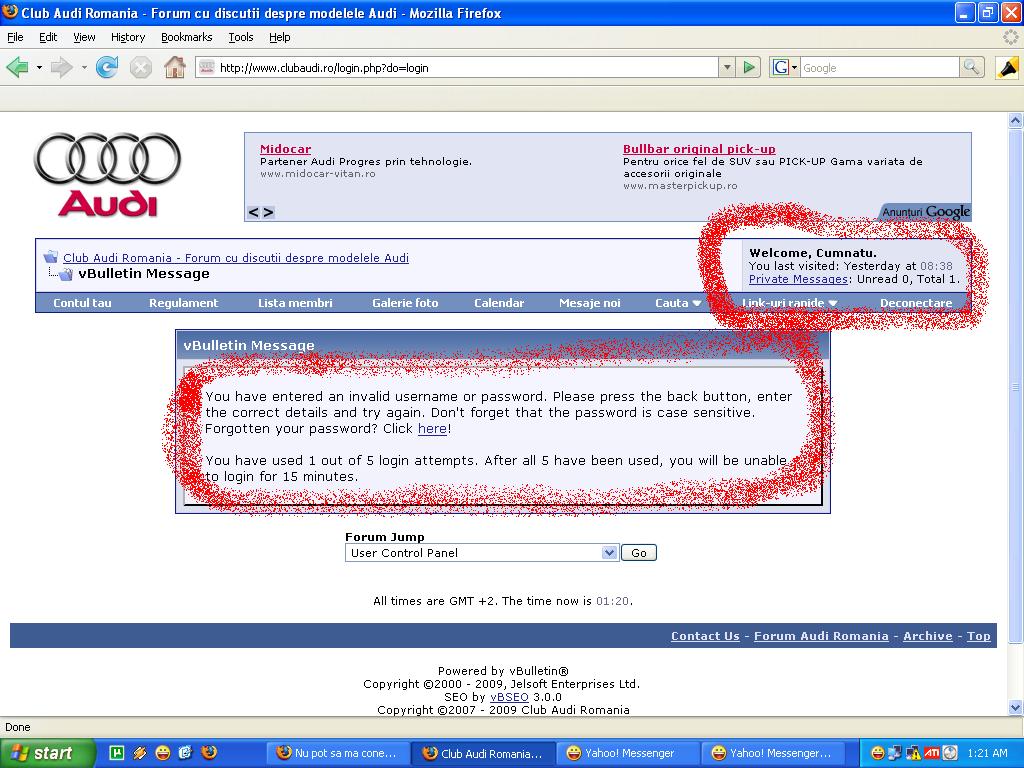This screenshot has width=1024, height=768.
Task: Reload the page with the Reload icon
Action: pyautogui.click(x=107, y=67)
